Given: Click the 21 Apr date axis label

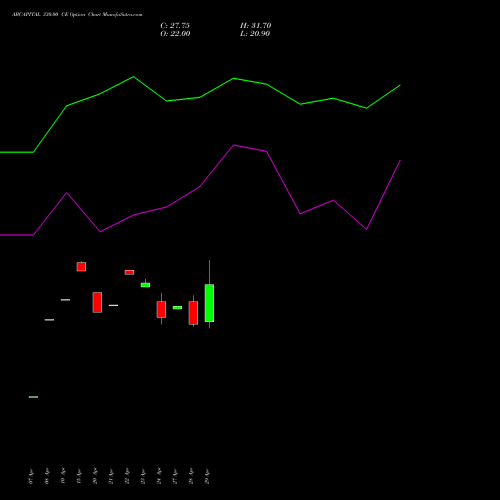Looking at the screenshot, I should click(111, 477).
